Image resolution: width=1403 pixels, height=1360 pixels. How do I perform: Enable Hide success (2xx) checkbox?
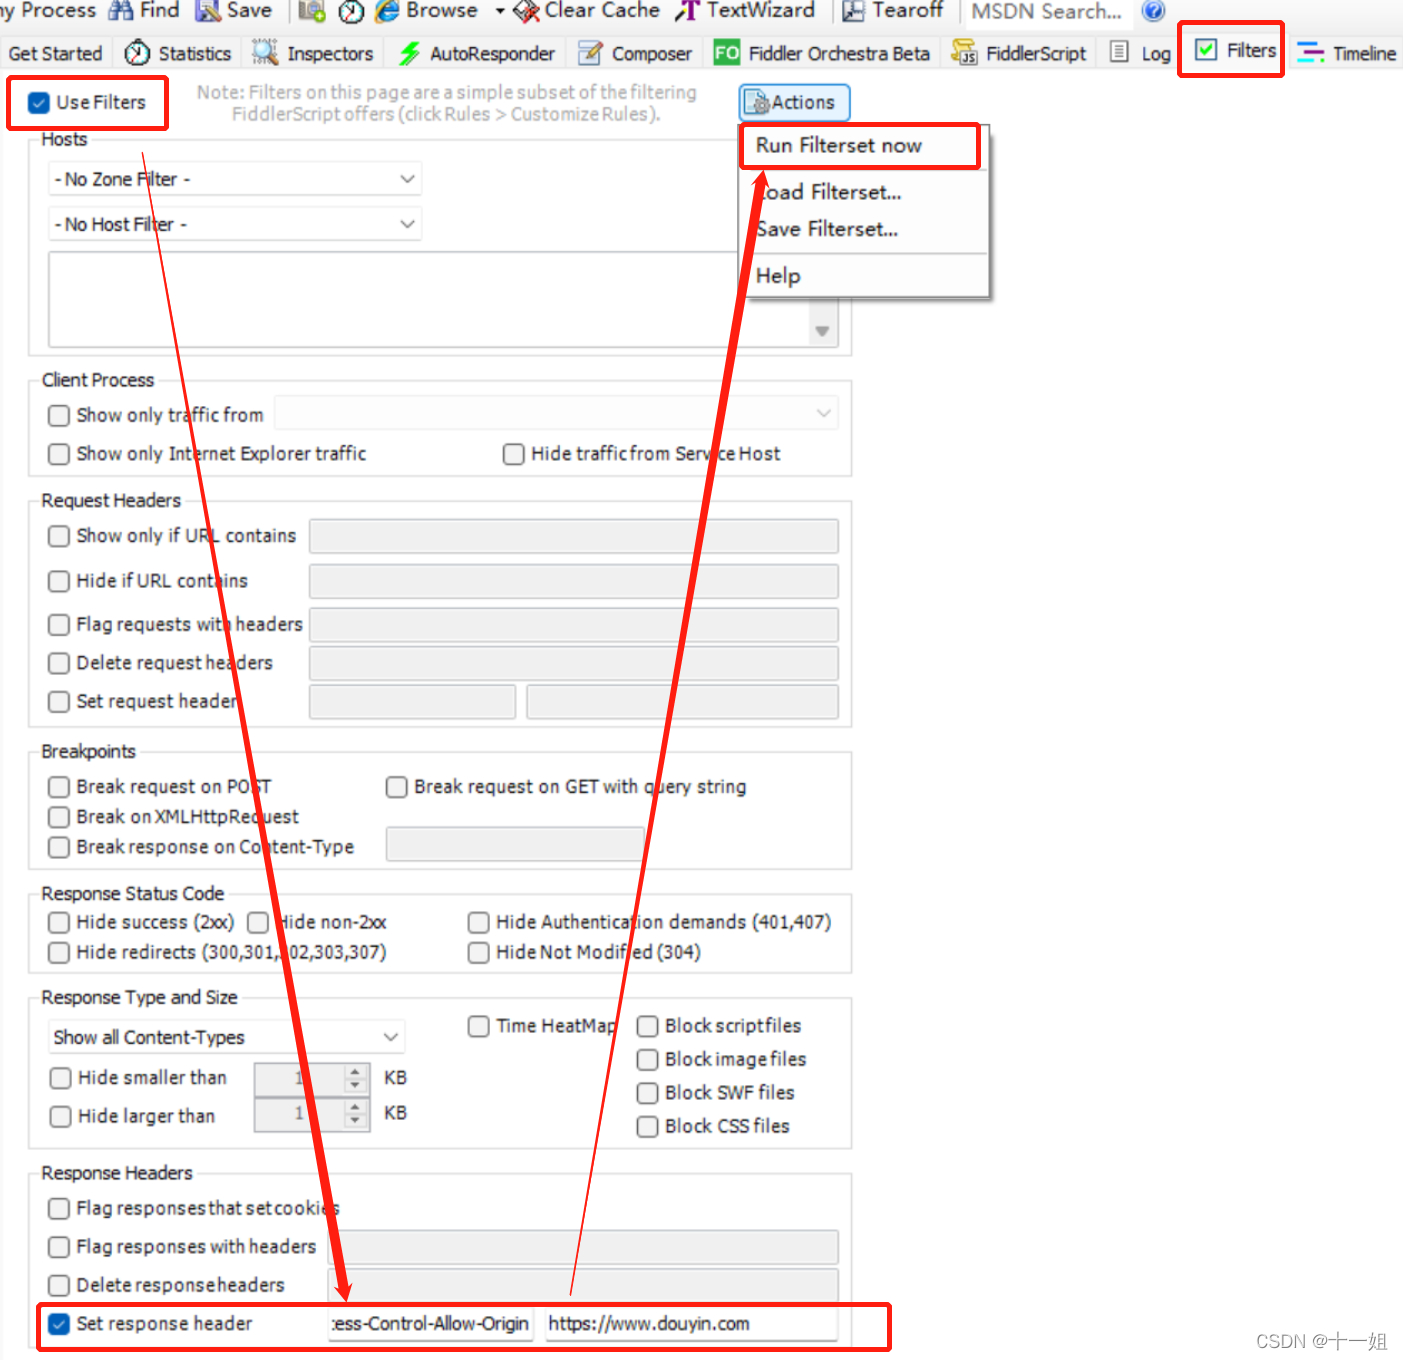pos(59,922)
